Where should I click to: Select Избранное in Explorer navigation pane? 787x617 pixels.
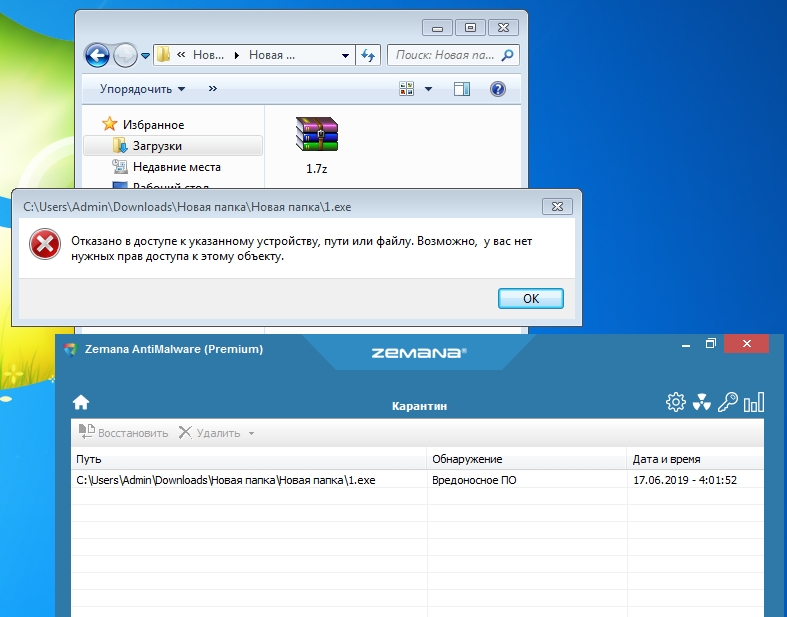pos(144,125)
